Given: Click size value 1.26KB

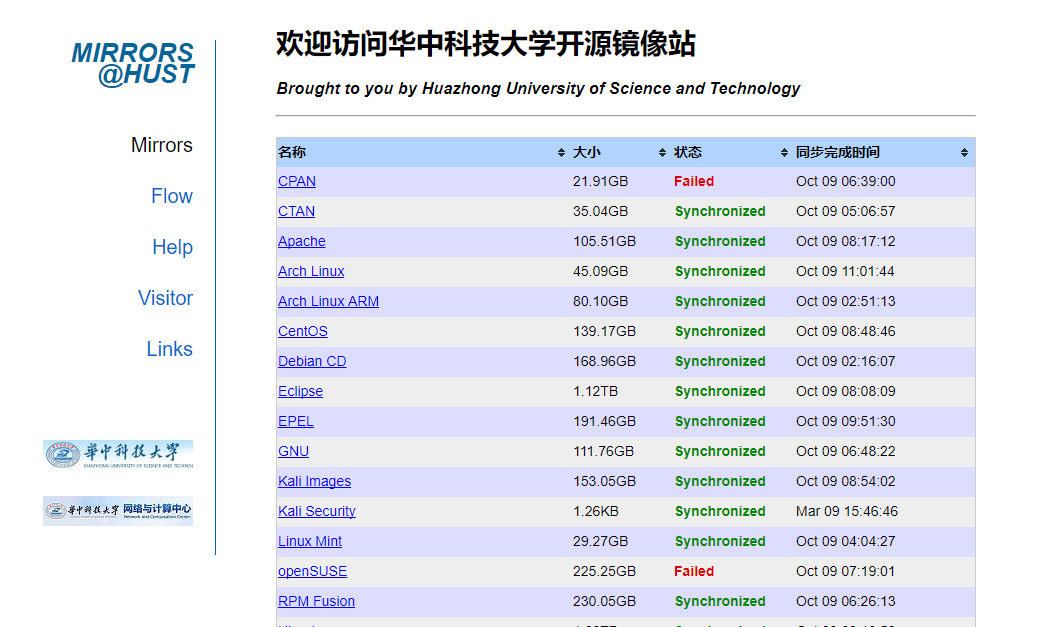Looking at the screenshot, I should pyautogui.click(x=595, y=511).
